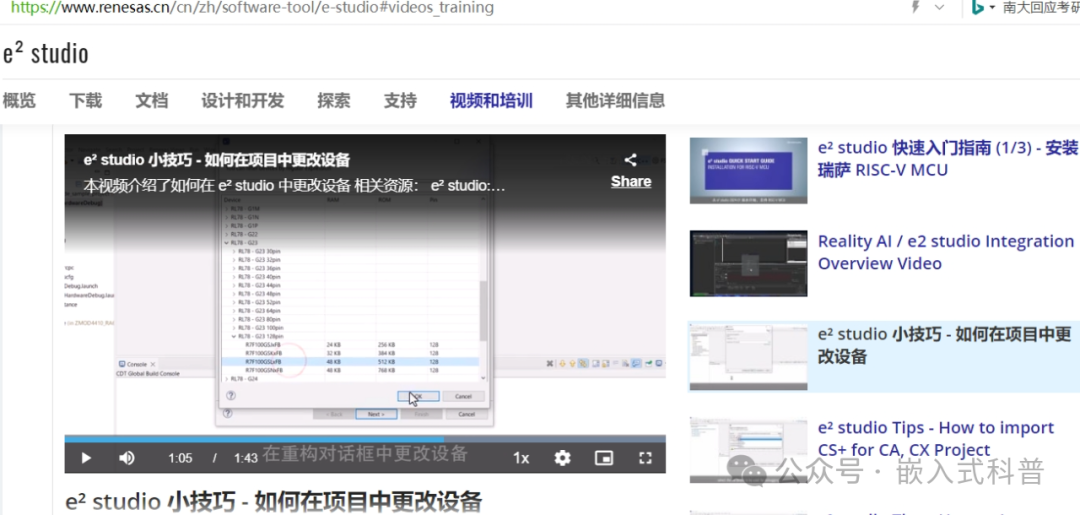Collapse the RL78 - G23 tree node
Screen dimensions: 1080x515
coord(227,242)
